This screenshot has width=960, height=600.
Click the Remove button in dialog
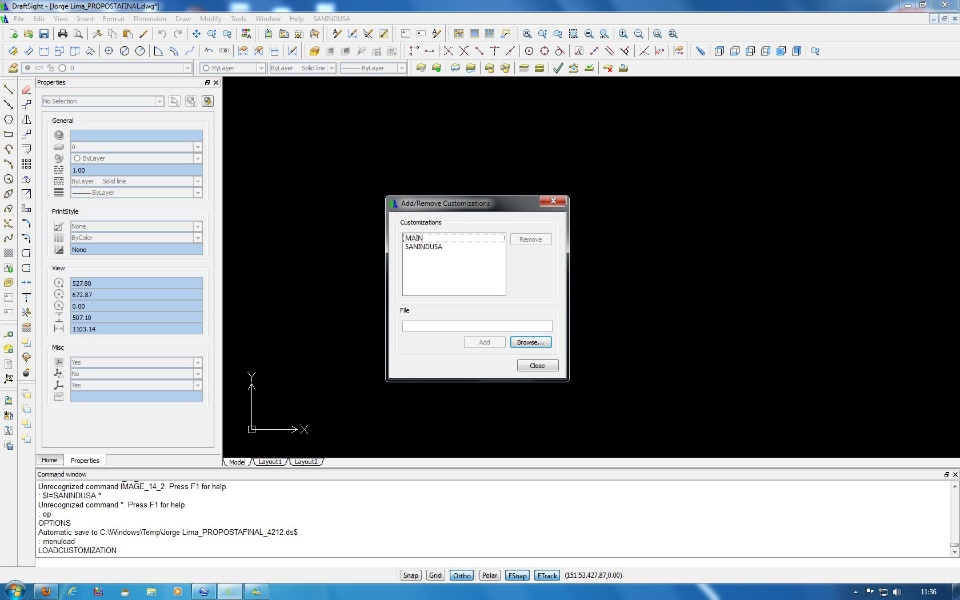(x=531, y=239)
